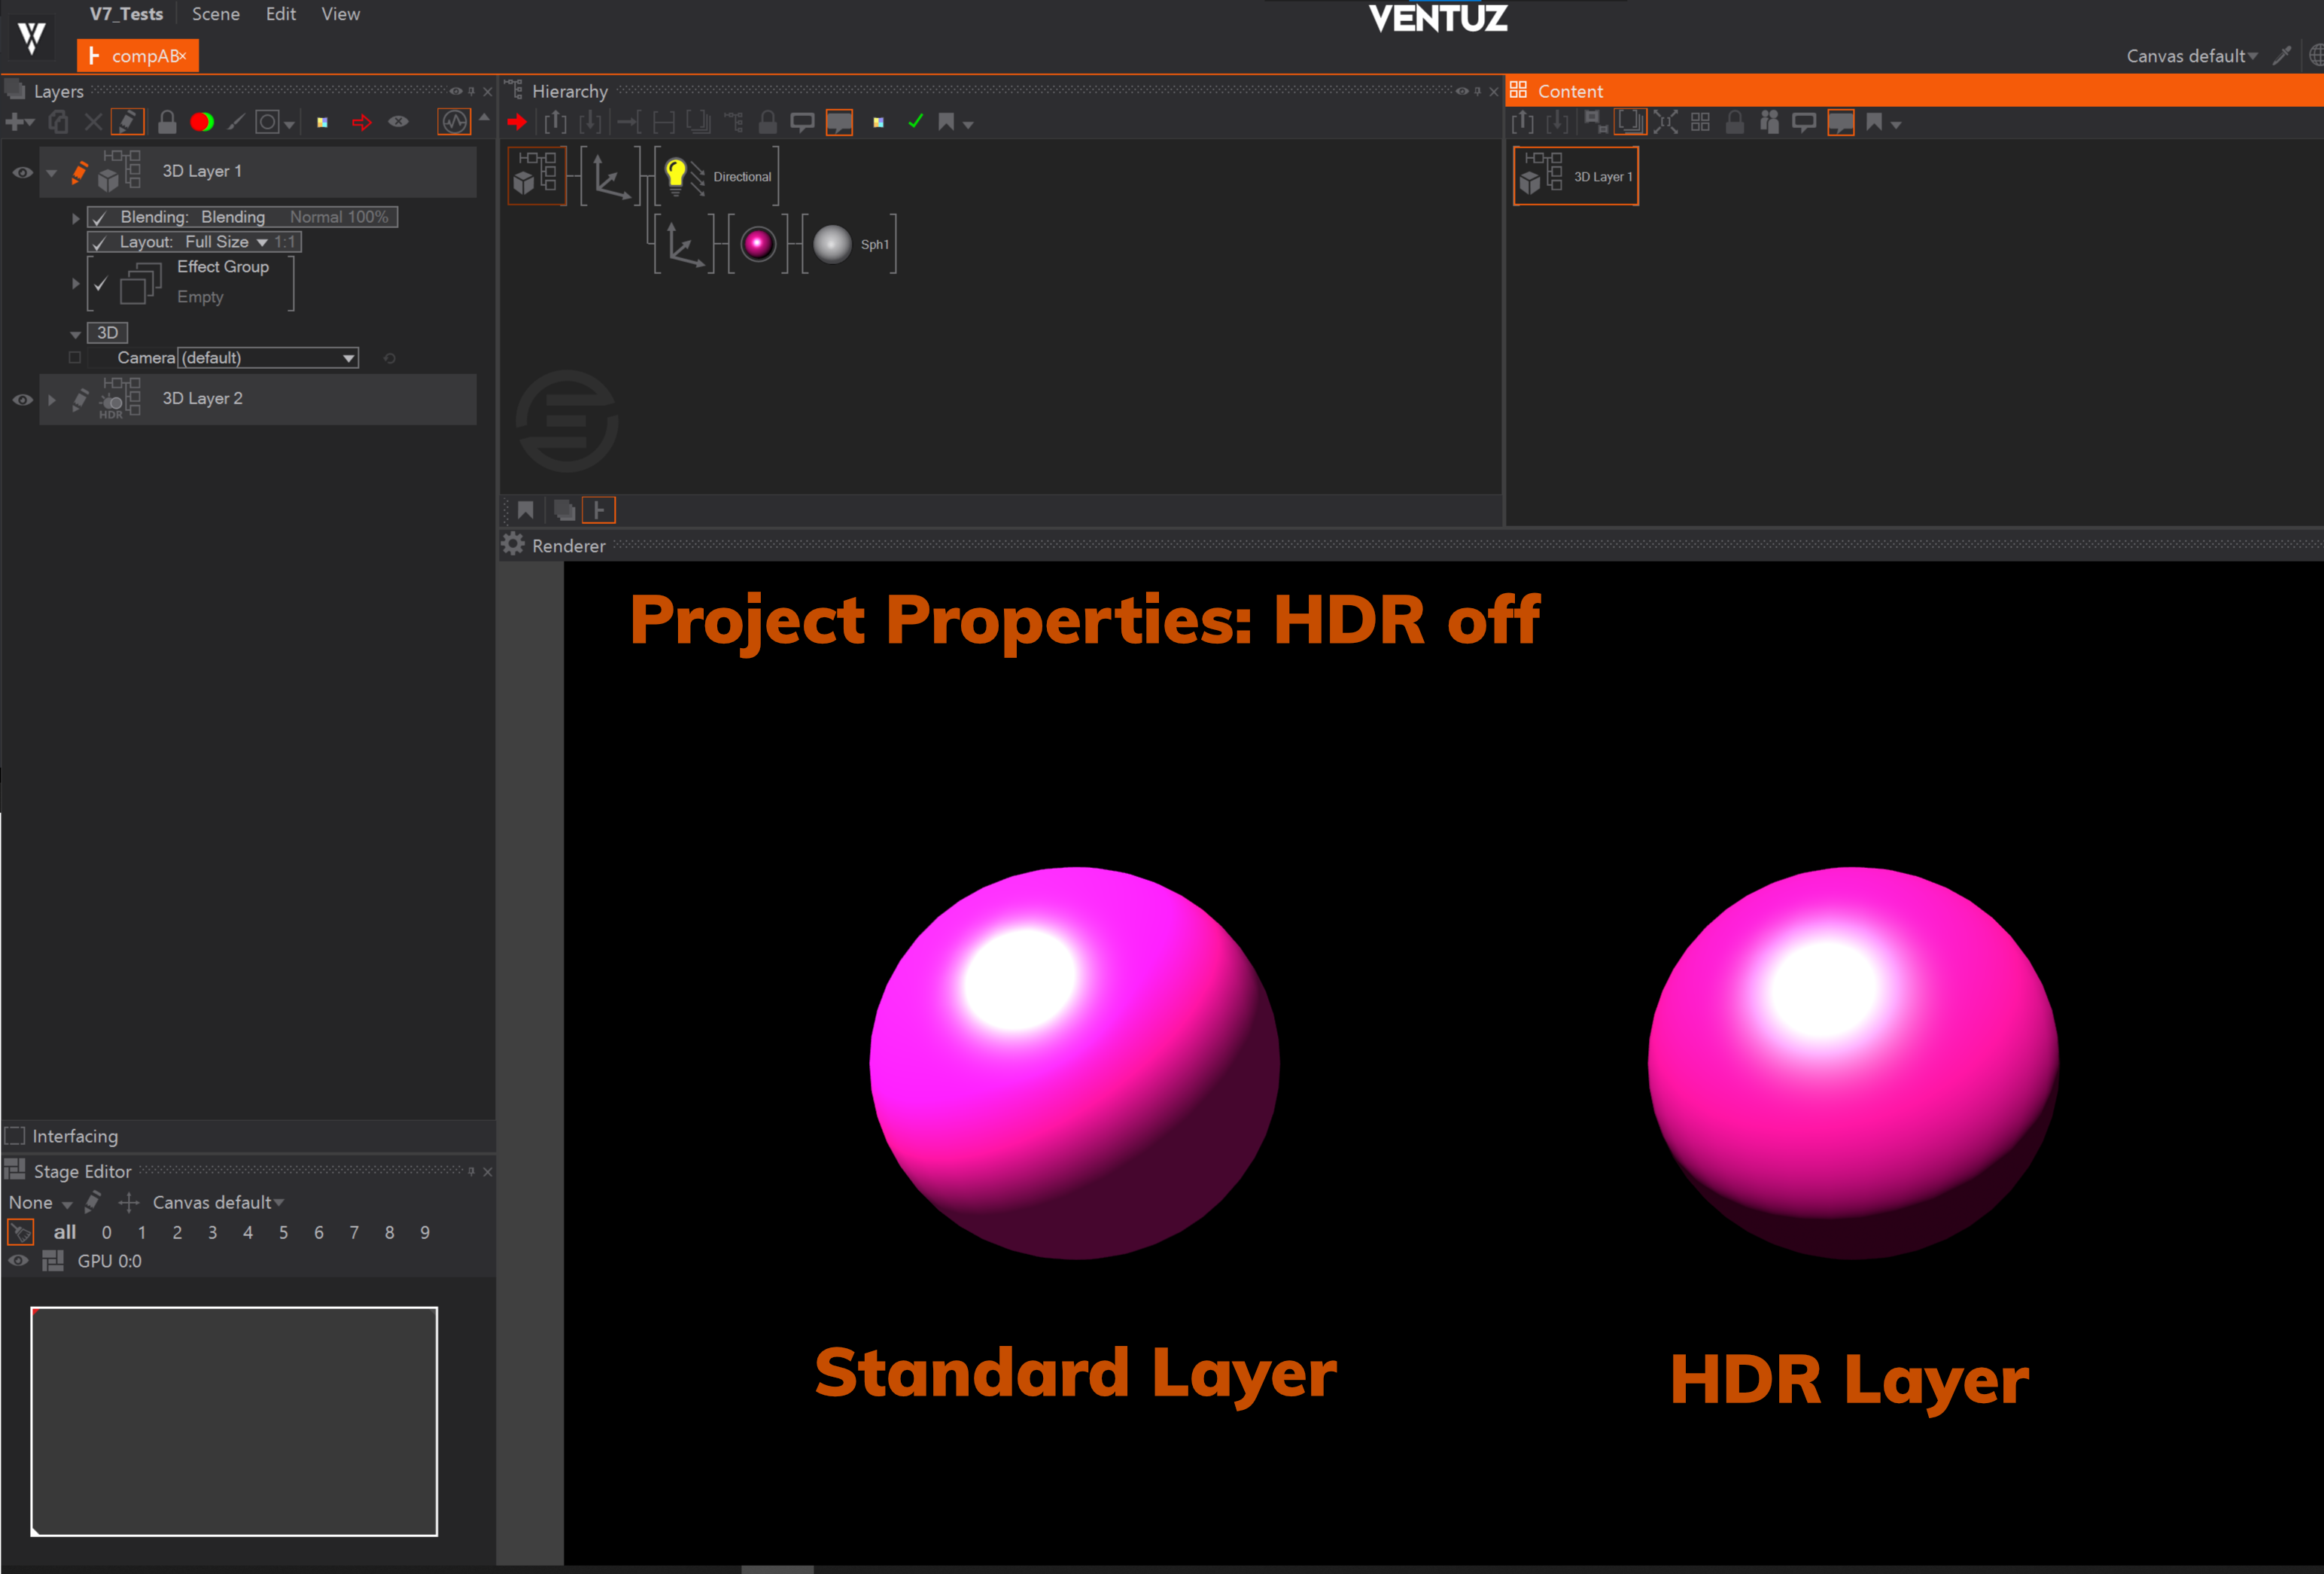Toggle the Blending checkbox
Image resolution: width=2324 pixels, height=1574 pixels.
(x=99, y=217)
